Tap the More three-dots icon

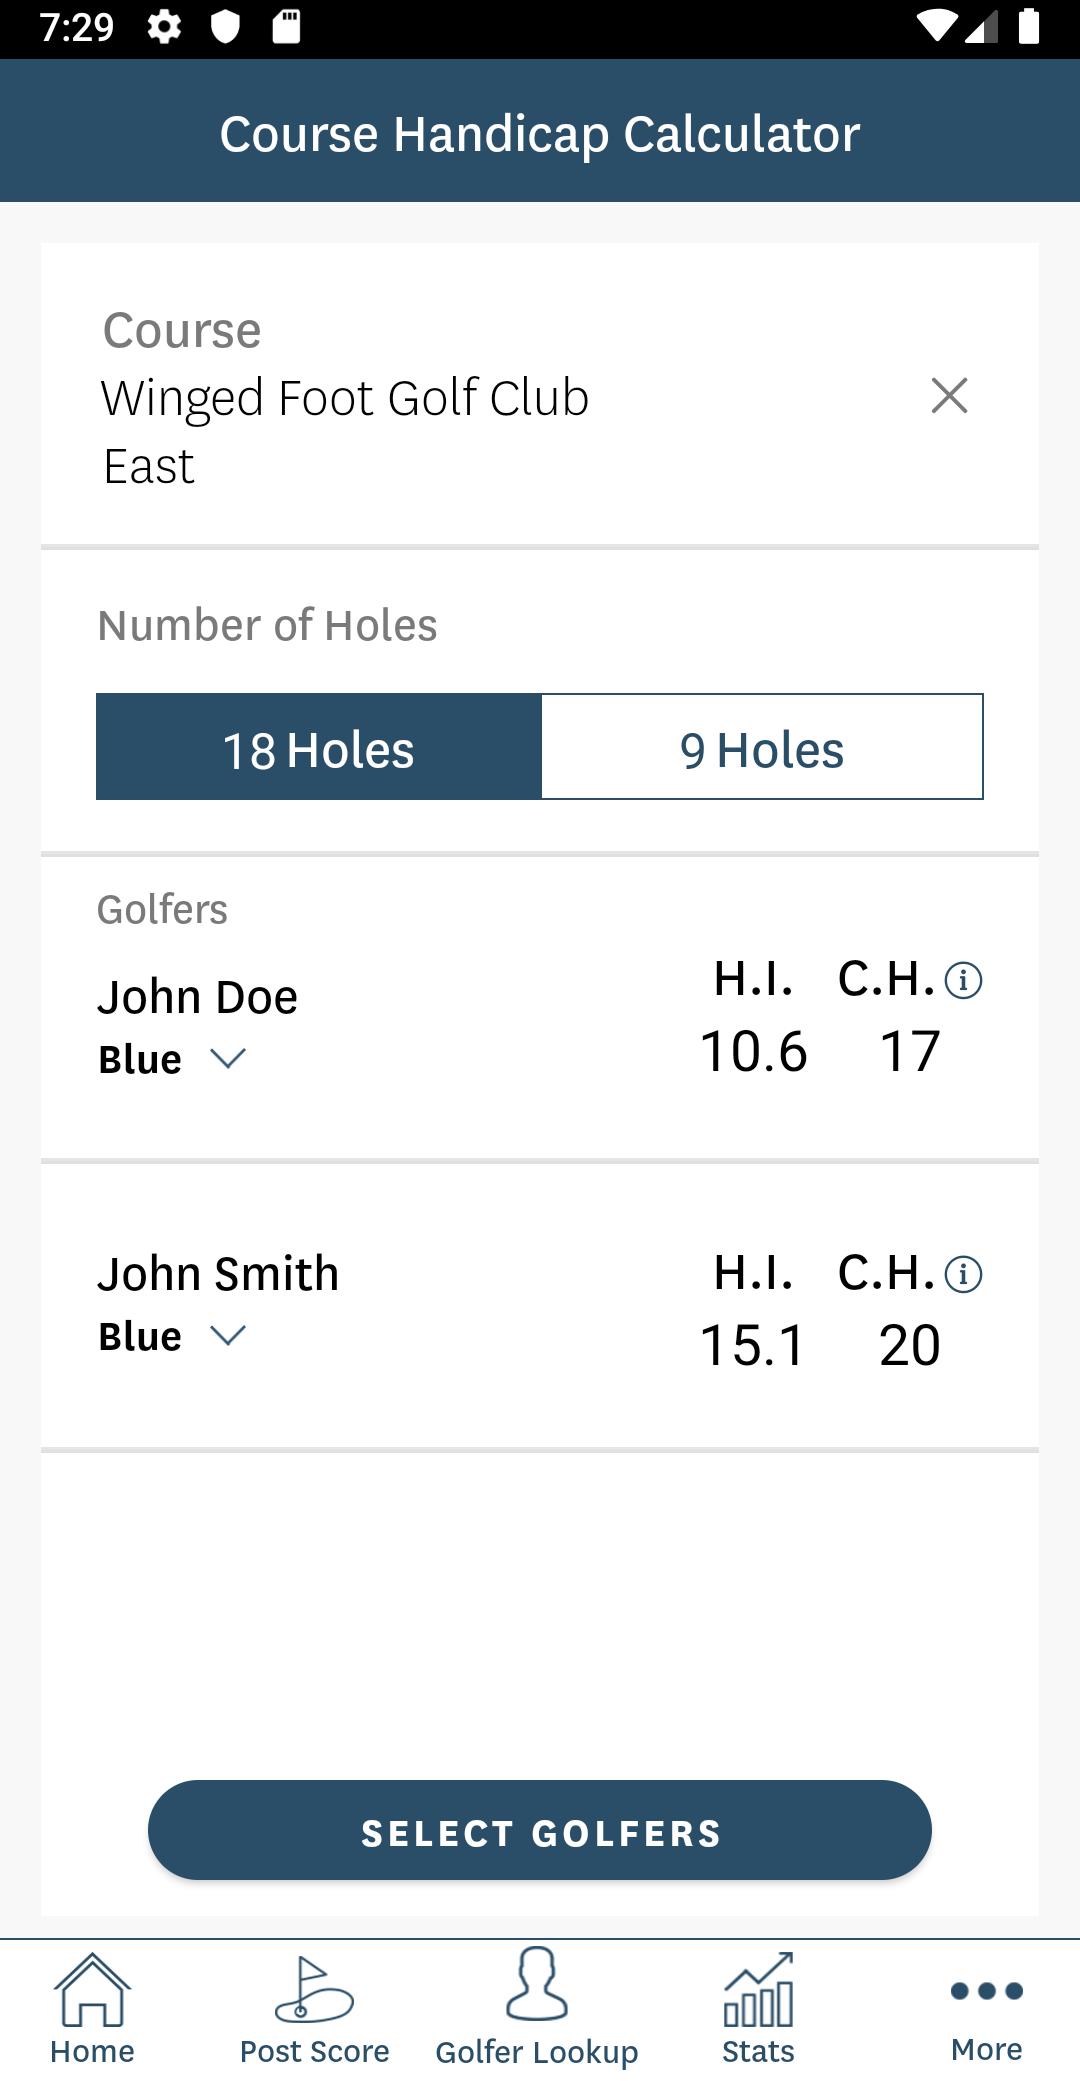[x=986, y=1990]
